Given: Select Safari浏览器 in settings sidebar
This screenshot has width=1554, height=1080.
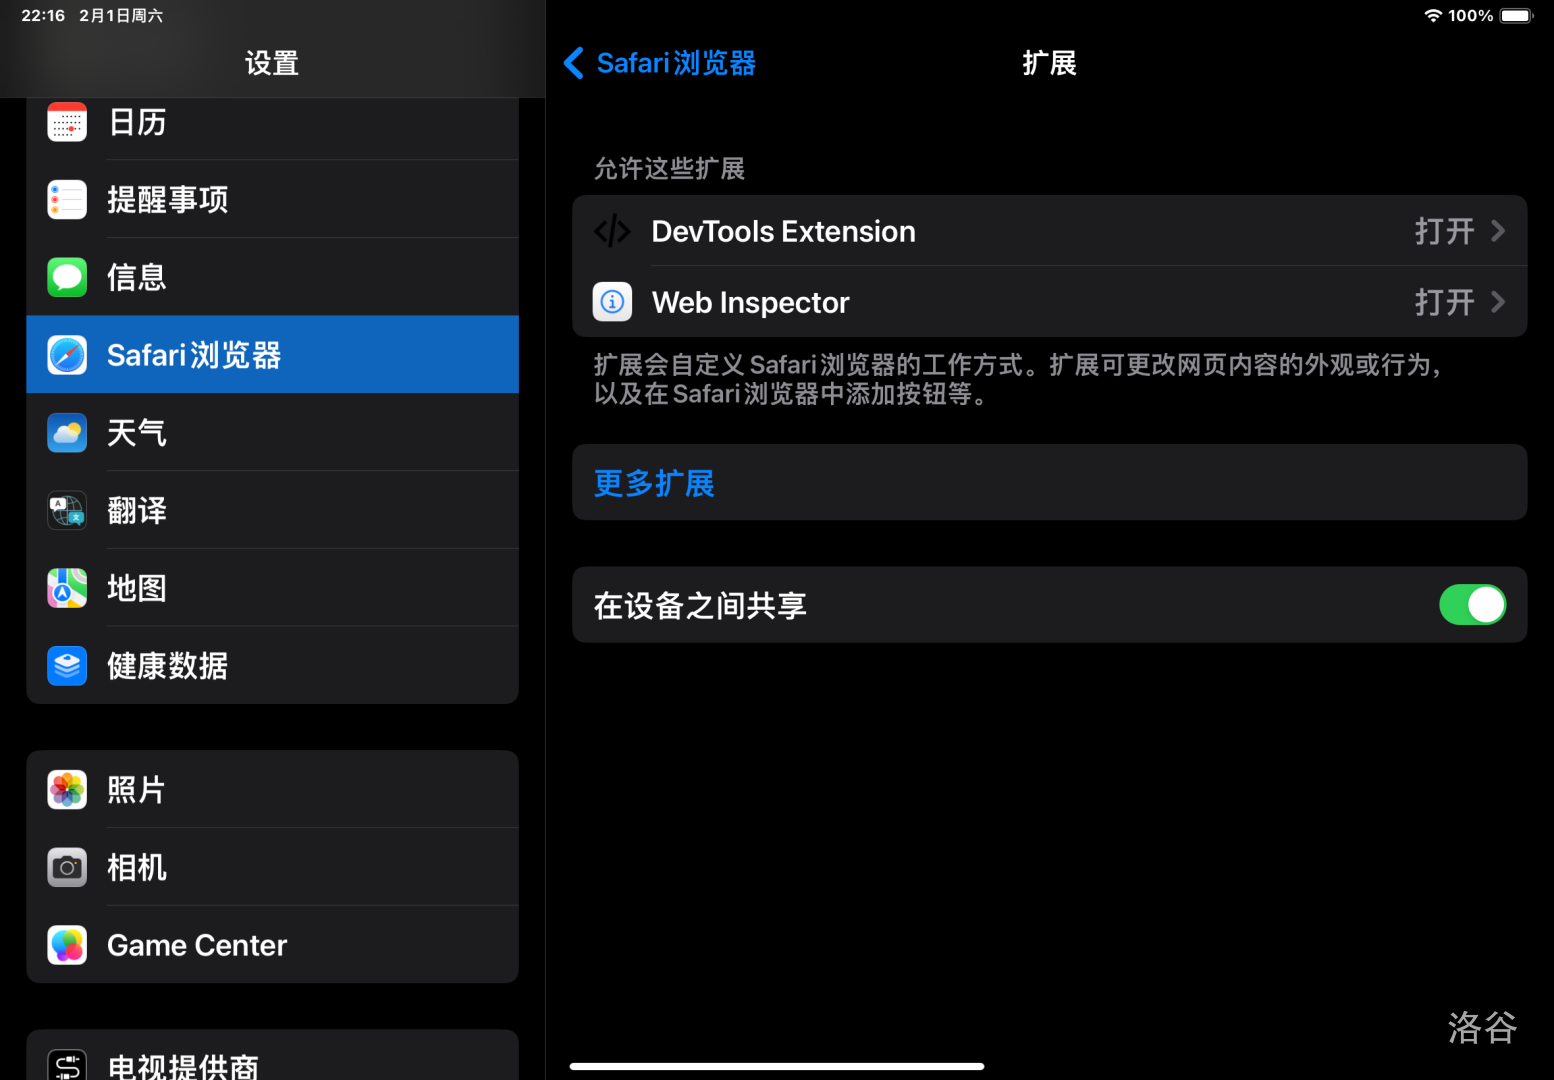Looking at the screenshot, I should tap(272, 355).
